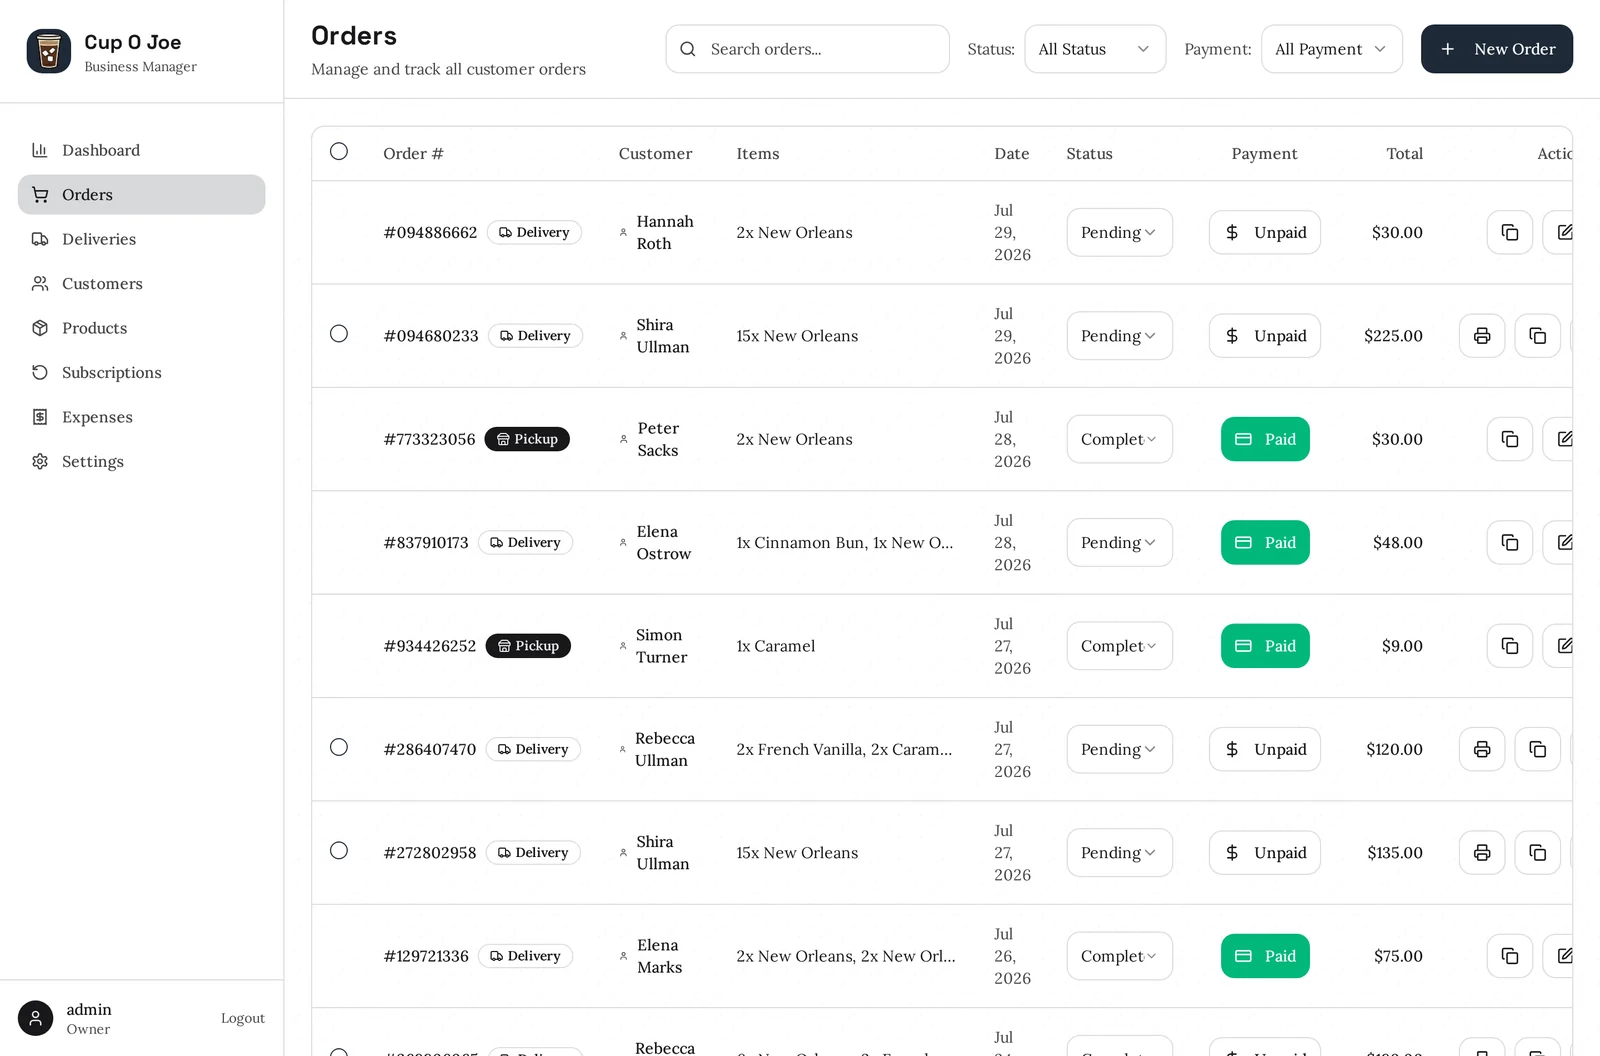1600x1056 pixels.
Task: Click Unpaid button for order #094886662
Action: click(x=1264, y=232)
